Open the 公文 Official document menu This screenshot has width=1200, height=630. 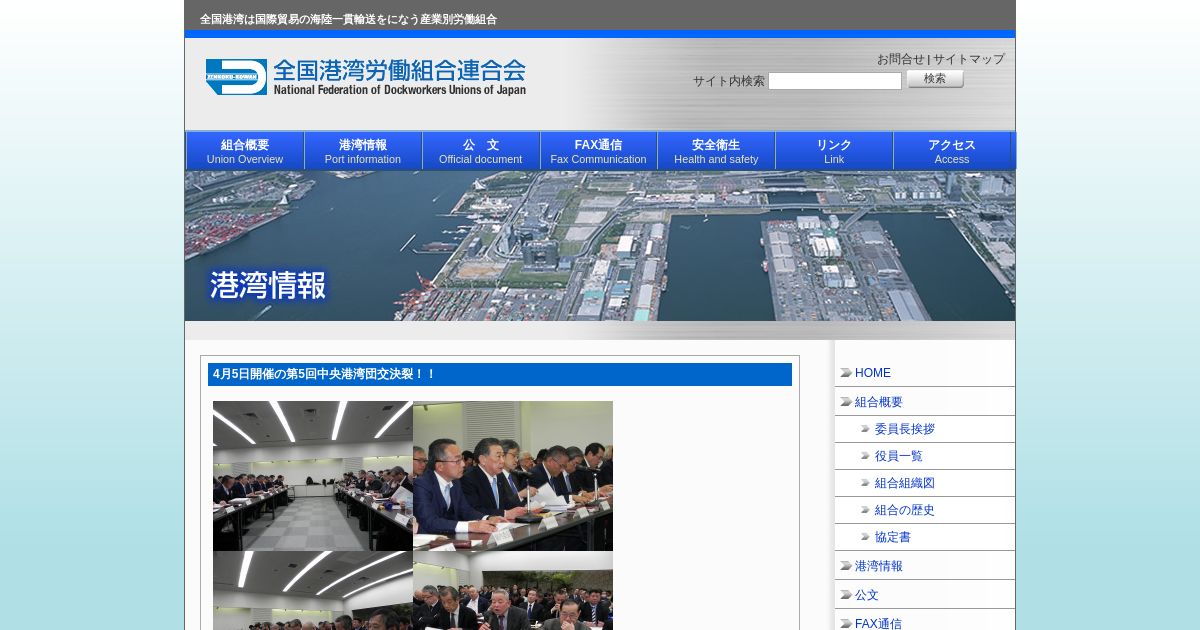(x=481, y=151)
